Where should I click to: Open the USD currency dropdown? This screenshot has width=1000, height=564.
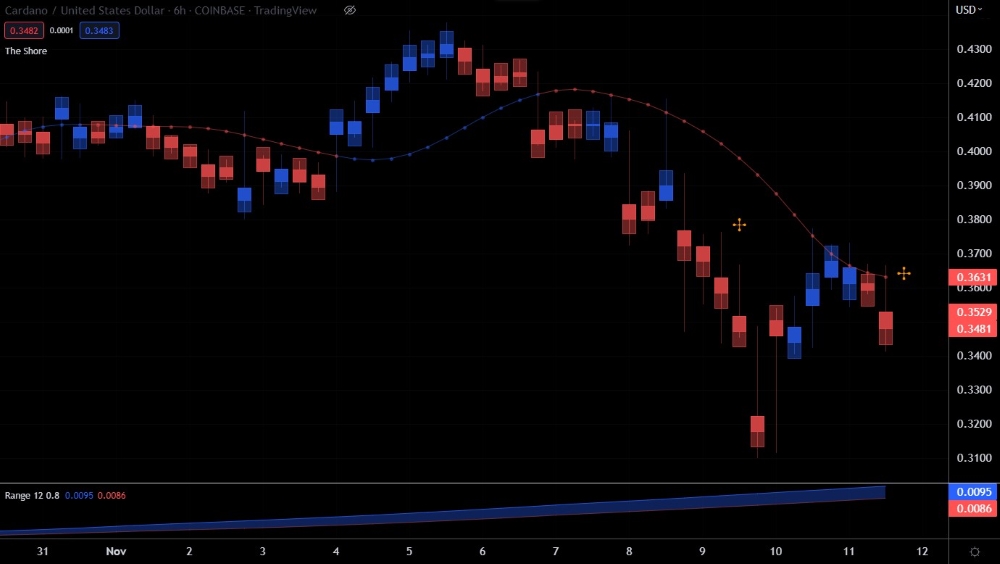point(969,10)
